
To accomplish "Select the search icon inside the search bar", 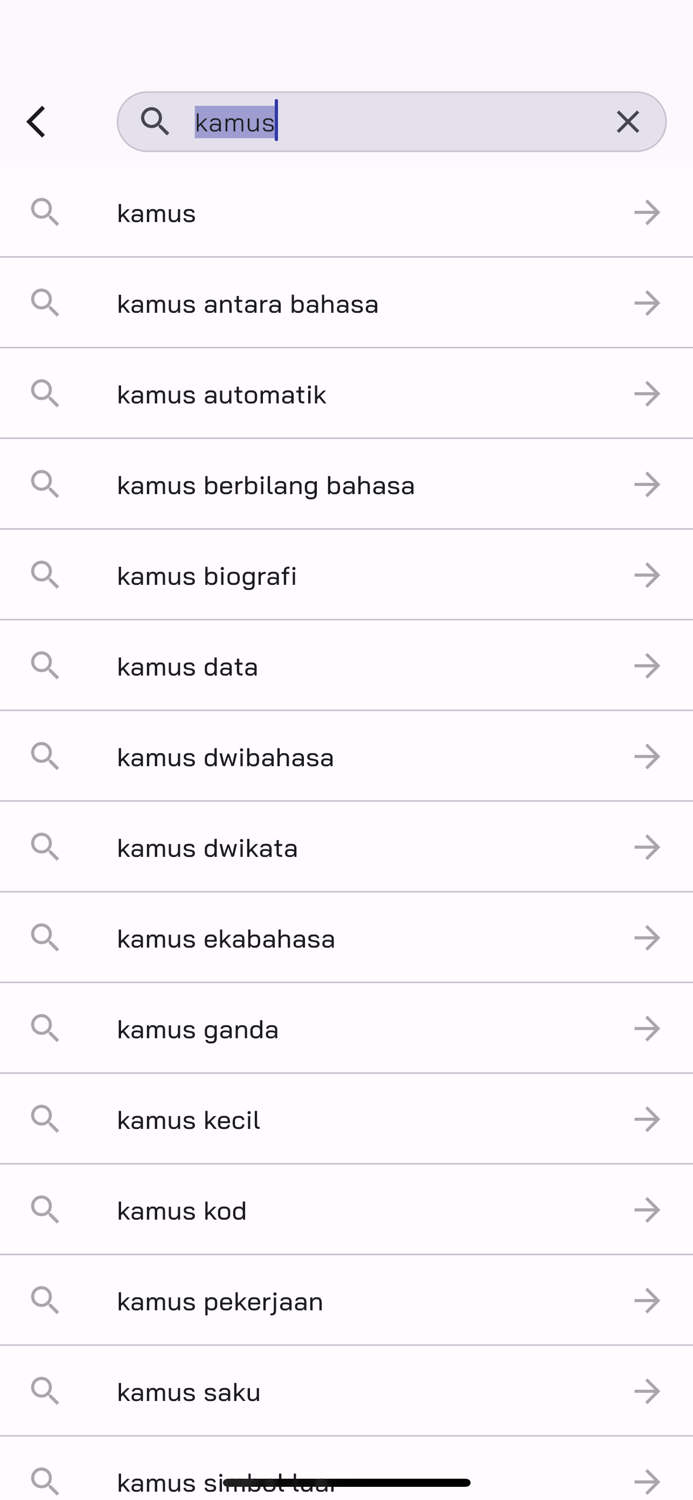I will pos(156,122).
